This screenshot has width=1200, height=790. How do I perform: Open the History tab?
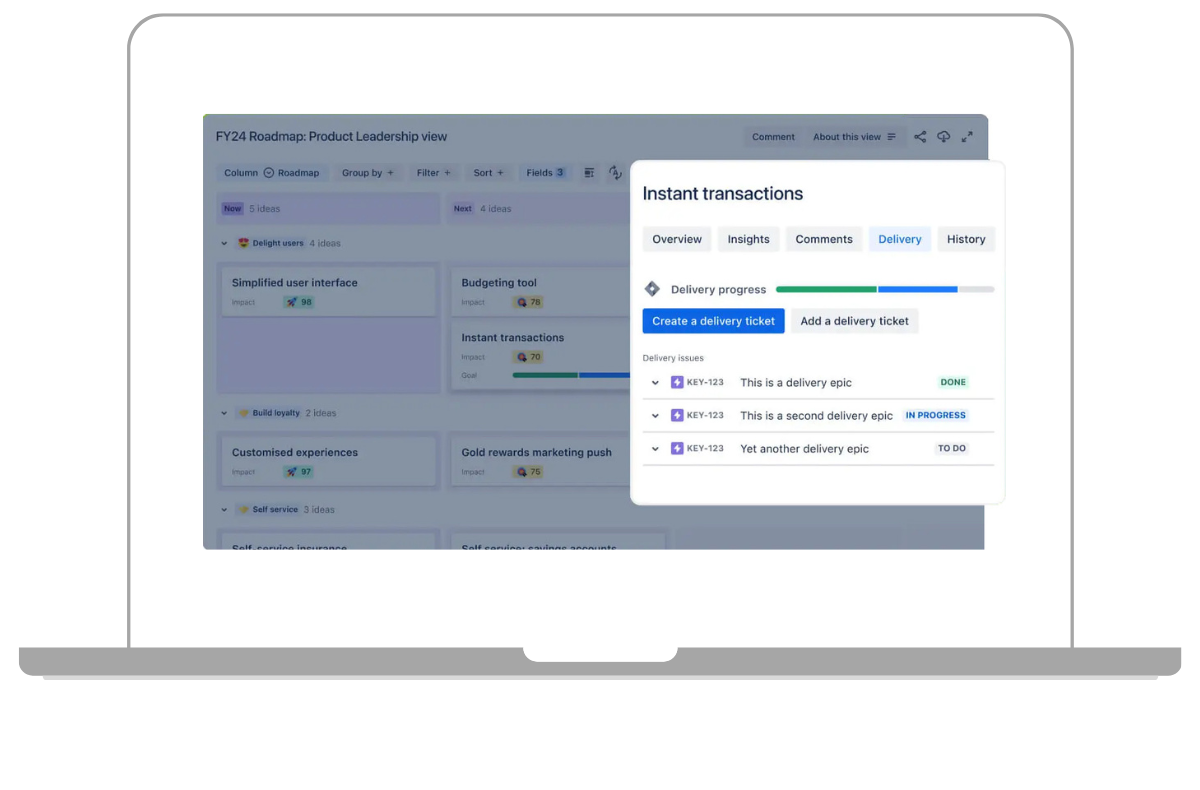(965, 239)
